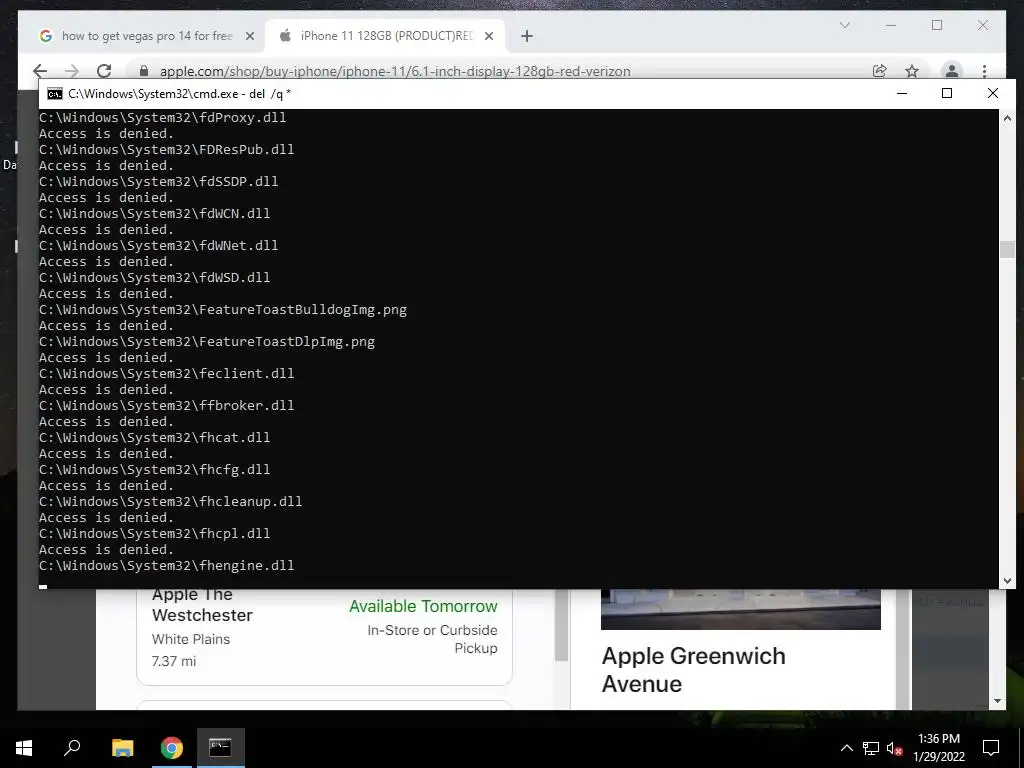Viewport: 1024px width, 768px height.
Task: Click cmd scrollbar up arrow
Action: (x=1007, y=118)
